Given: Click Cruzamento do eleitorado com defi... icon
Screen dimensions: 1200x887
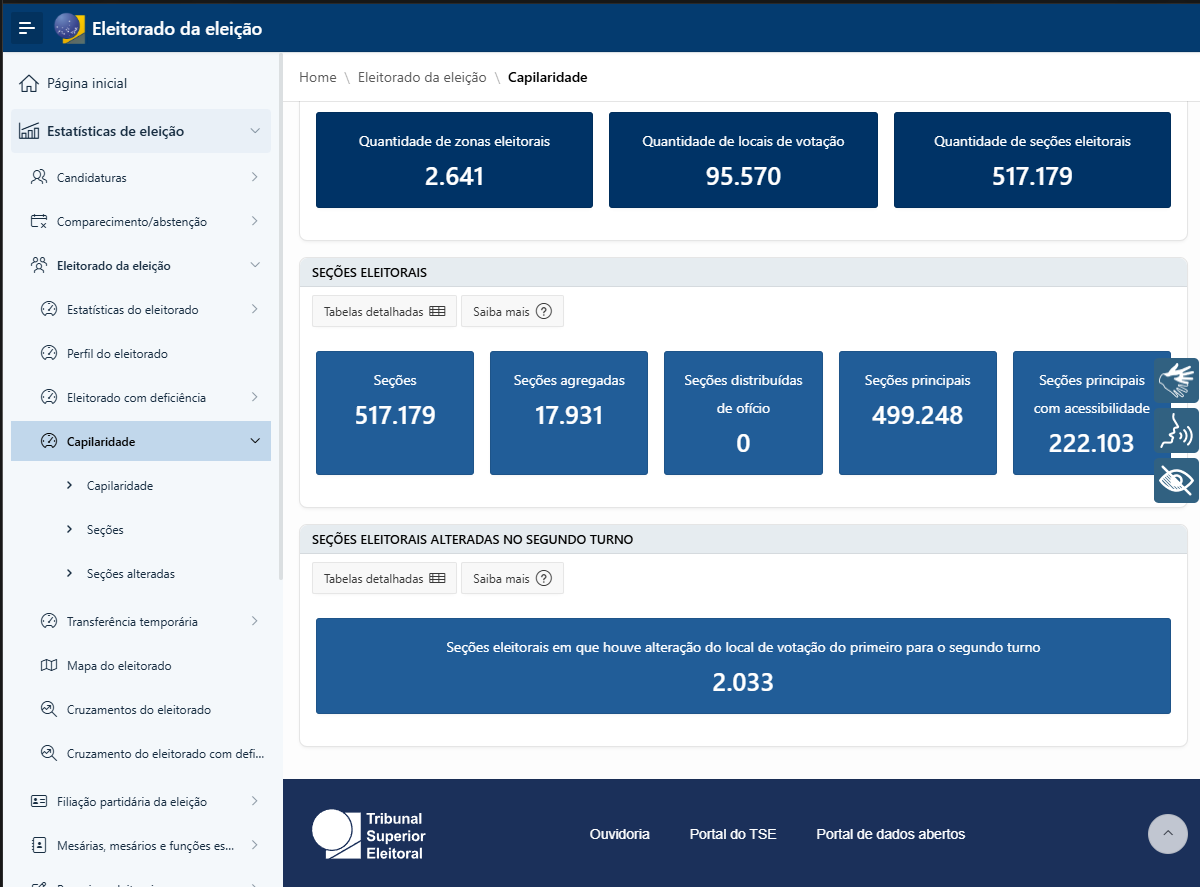Looking at the screenshot, I should [49, 753].
